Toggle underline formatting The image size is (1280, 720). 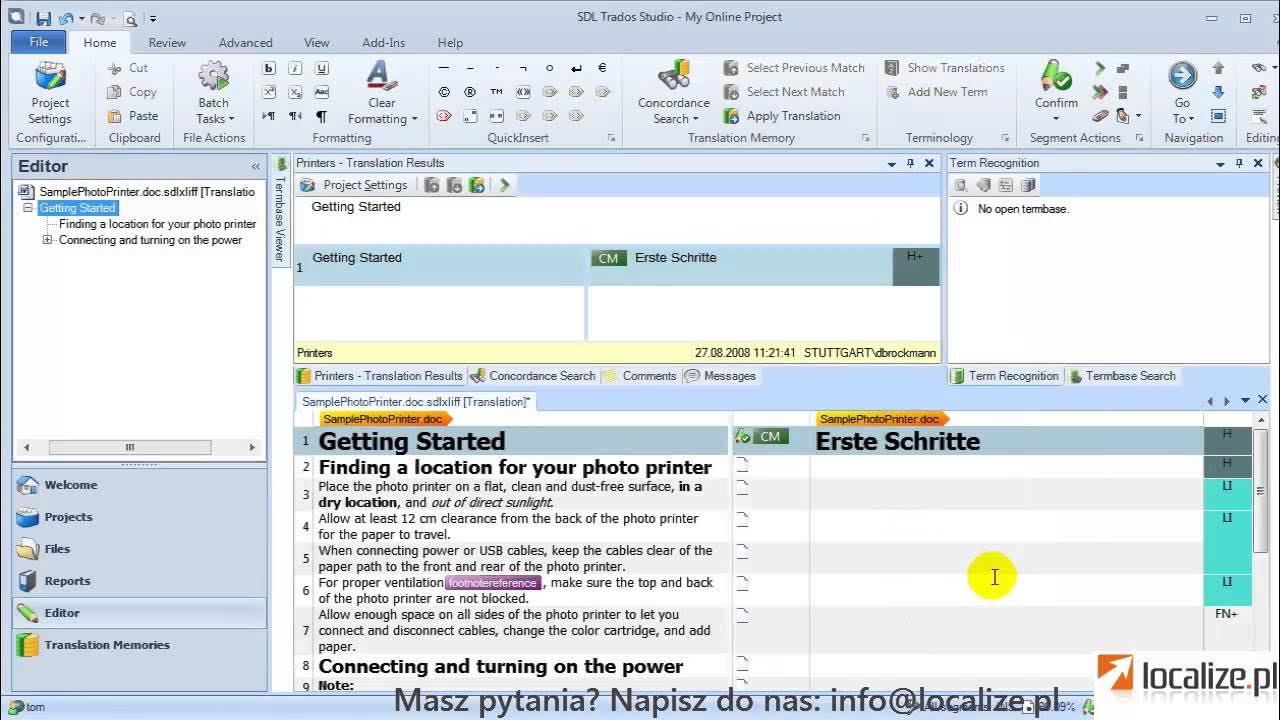(x=321, y=68)
